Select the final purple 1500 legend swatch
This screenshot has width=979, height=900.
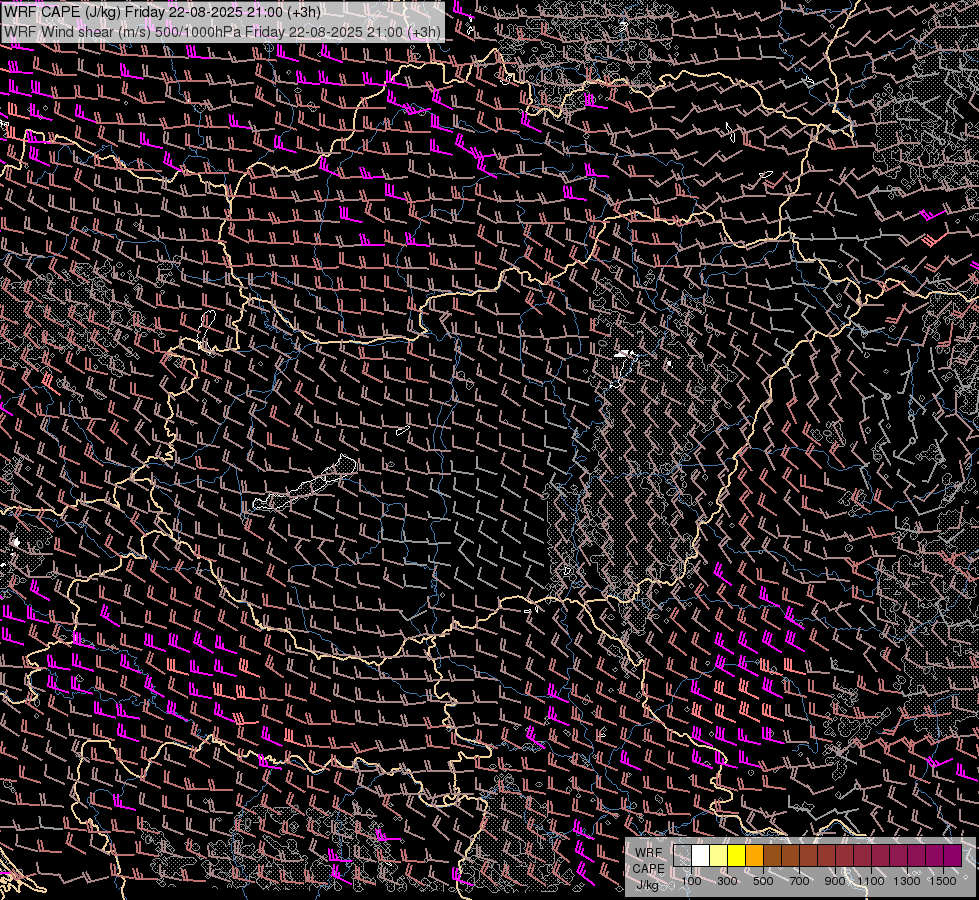click(953, 855)
